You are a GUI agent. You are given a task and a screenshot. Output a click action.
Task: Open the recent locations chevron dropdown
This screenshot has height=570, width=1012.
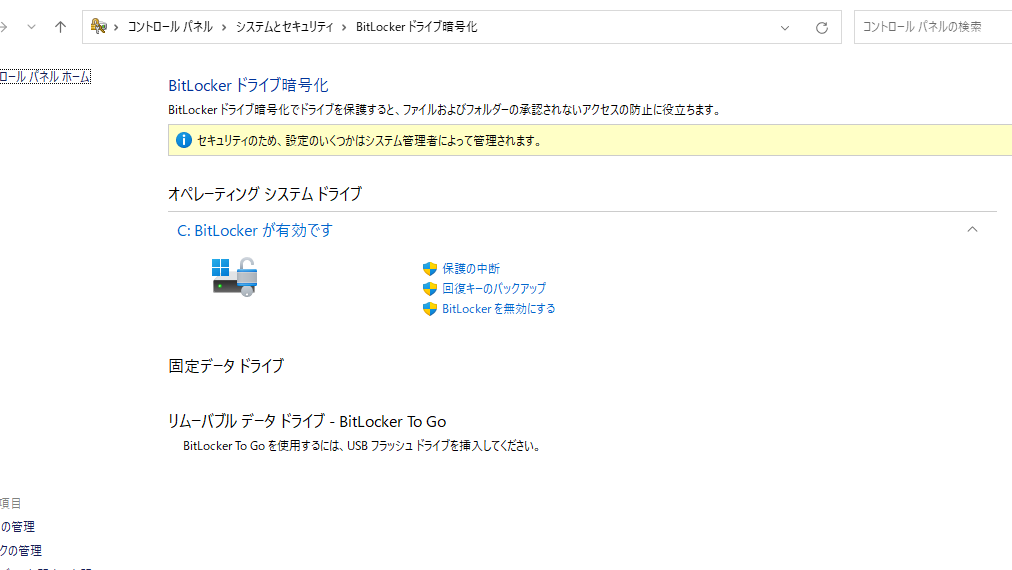(x=31, y=27)
